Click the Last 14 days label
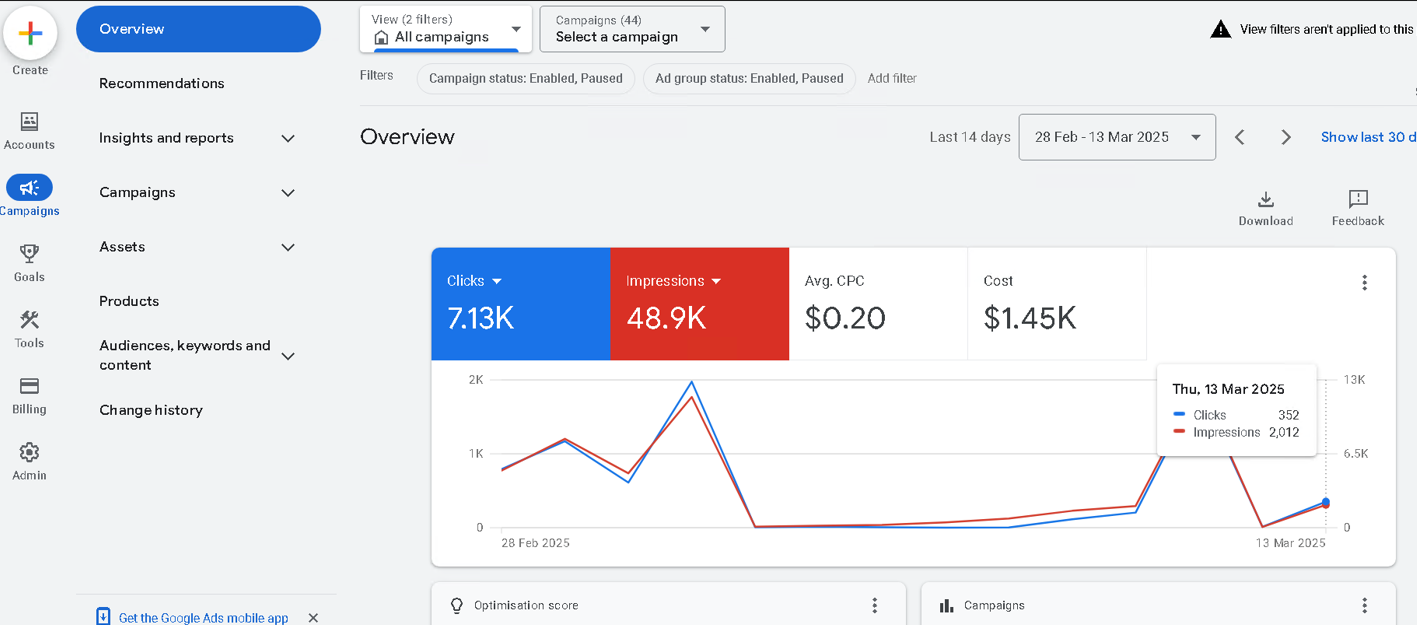This screenshot has width=1417, height=625. [x=970, y=137]
